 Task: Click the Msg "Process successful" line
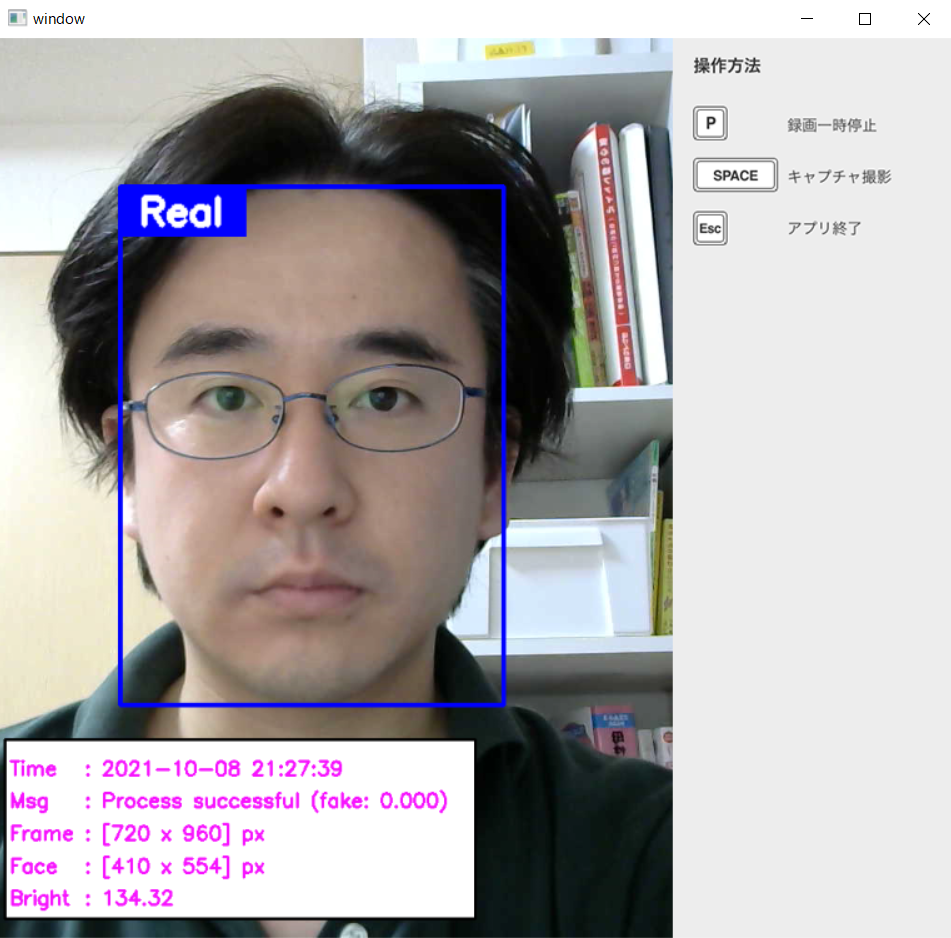(x=229, y=801)
